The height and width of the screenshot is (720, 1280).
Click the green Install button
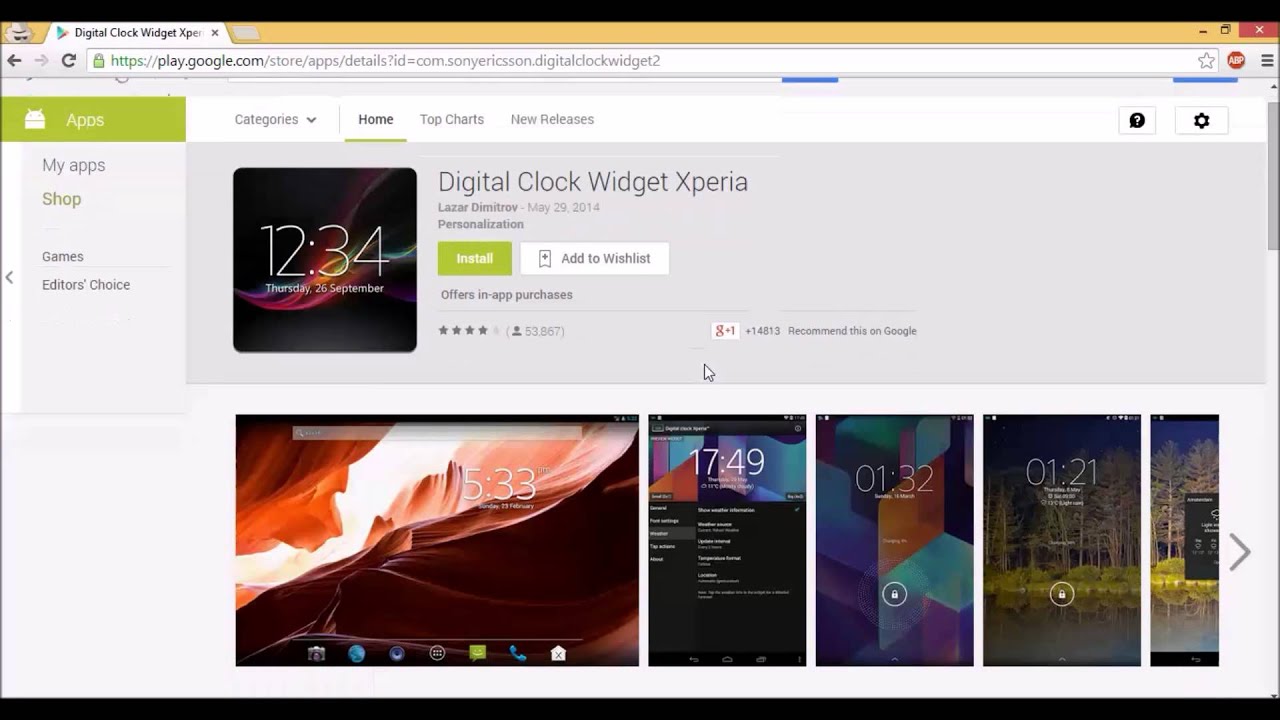tap(475, 258)
